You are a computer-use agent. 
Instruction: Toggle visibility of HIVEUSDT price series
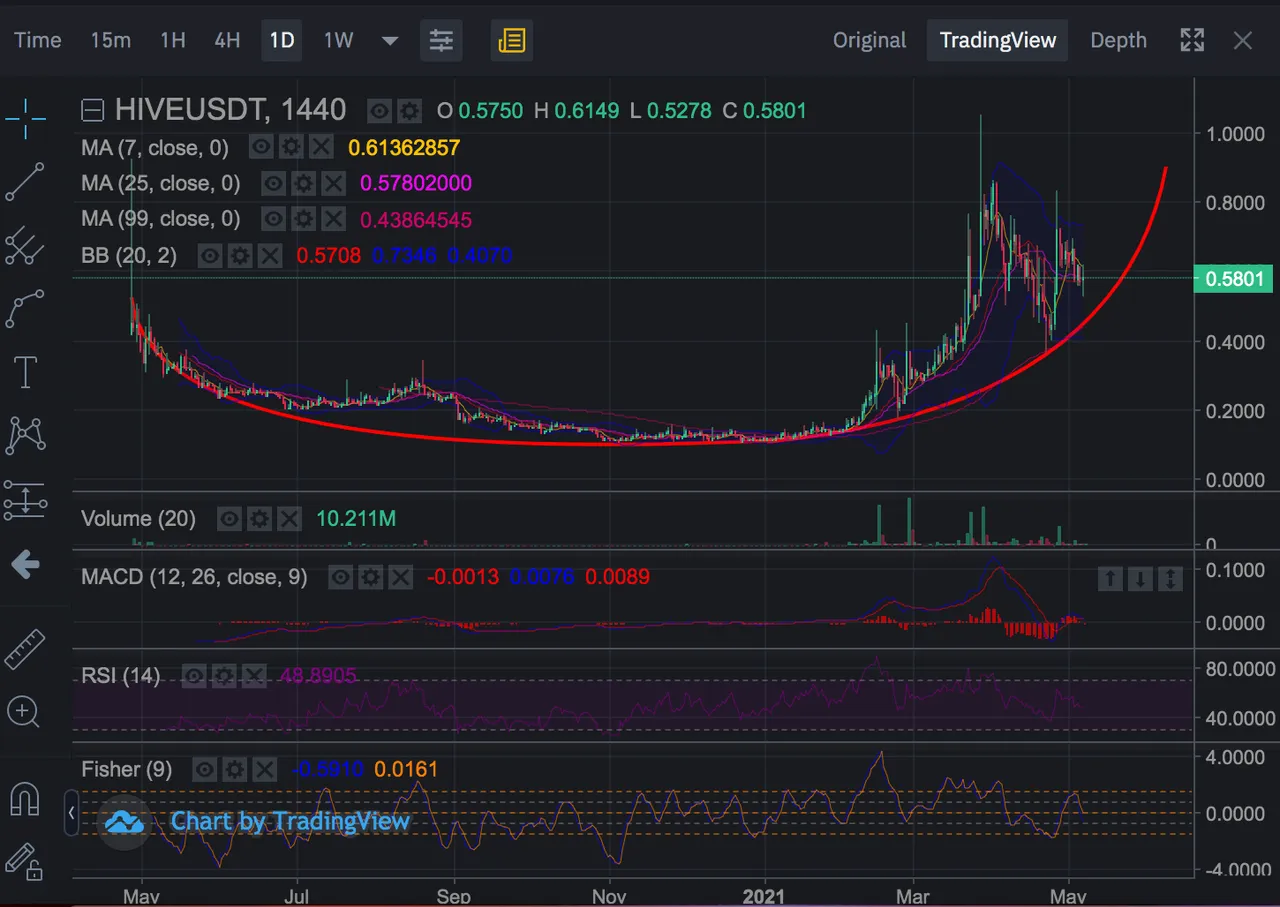tap(379, 110)
